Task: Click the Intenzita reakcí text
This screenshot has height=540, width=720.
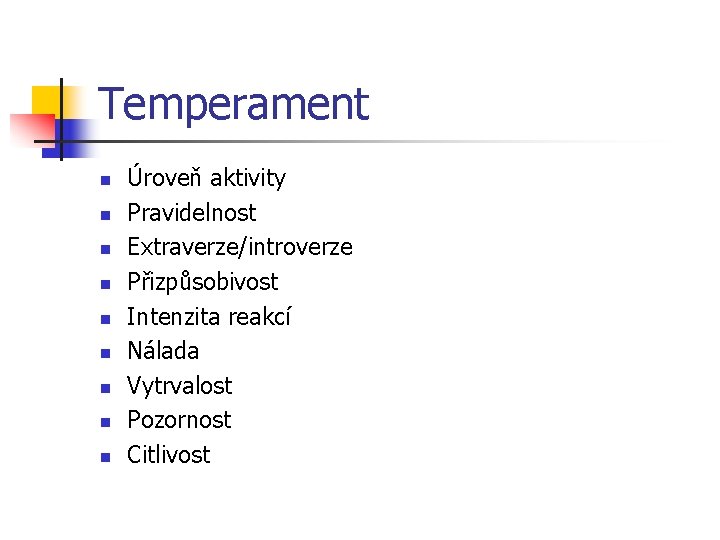Action: pyautogui.click(x=208, y=316)
